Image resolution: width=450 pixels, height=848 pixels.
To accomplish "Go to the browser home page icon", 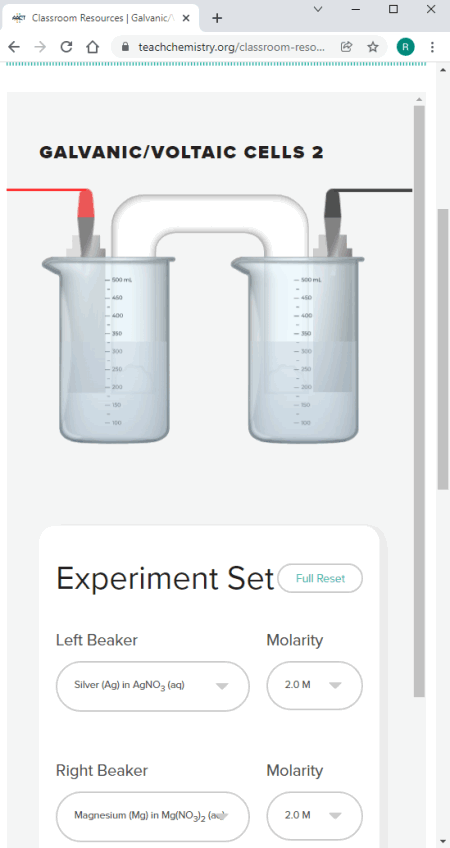I will click(x=92, y=47).
